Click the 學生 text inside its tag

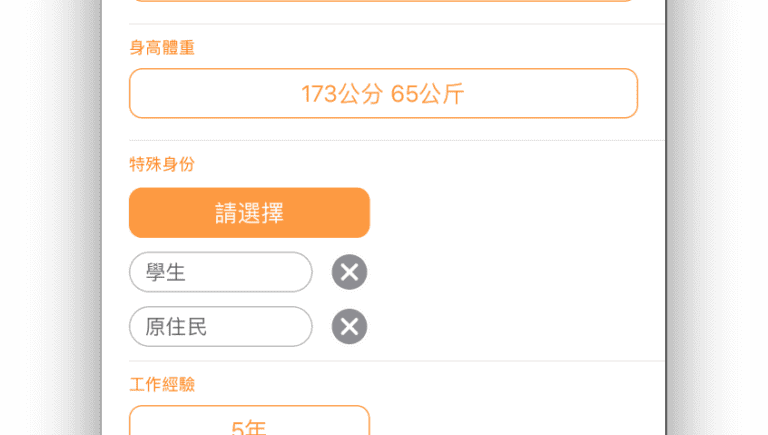pyautogui.click(x=166, y=272)
